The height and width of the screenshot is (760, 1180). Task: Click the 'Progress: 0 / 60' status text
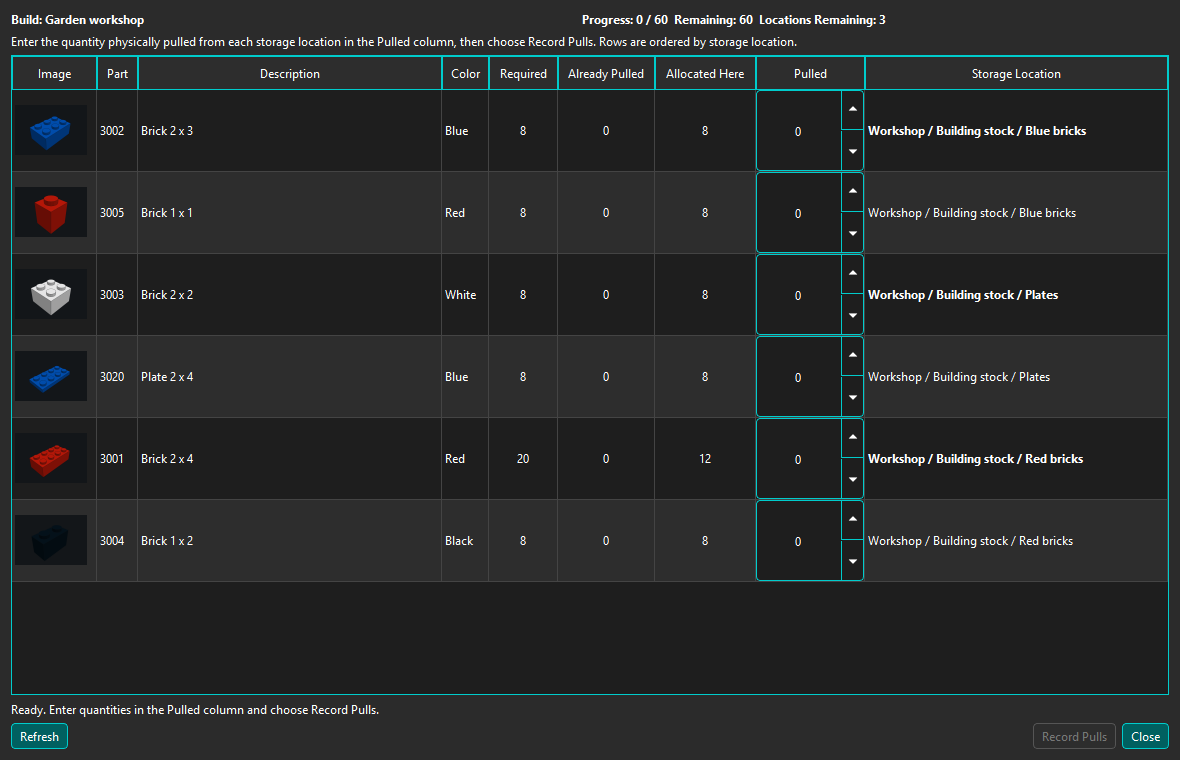(x=625, y=20)
